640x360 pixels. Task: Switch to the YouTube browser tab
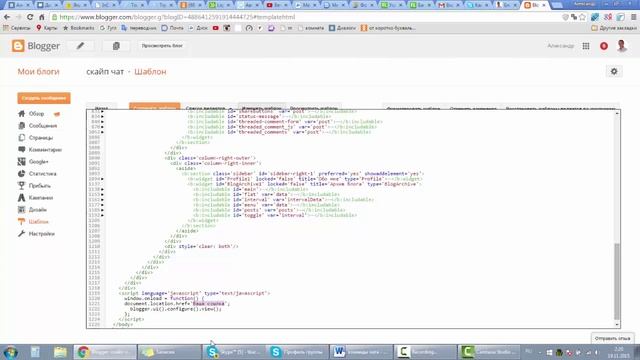point(276,5)
